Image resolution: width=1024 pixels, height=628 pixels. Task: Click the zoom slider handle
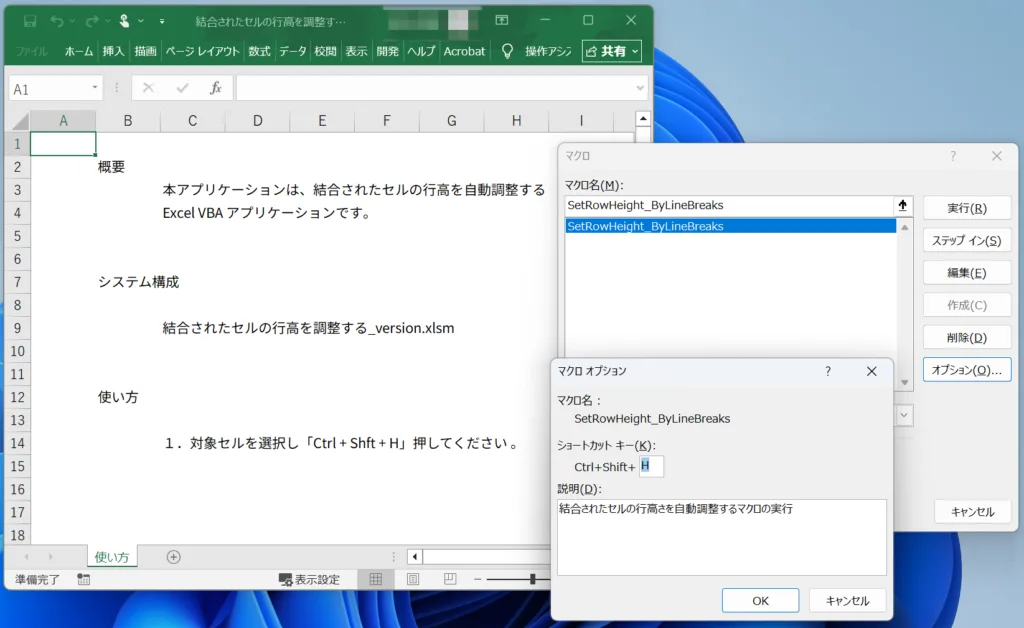(x=533, y=579)
